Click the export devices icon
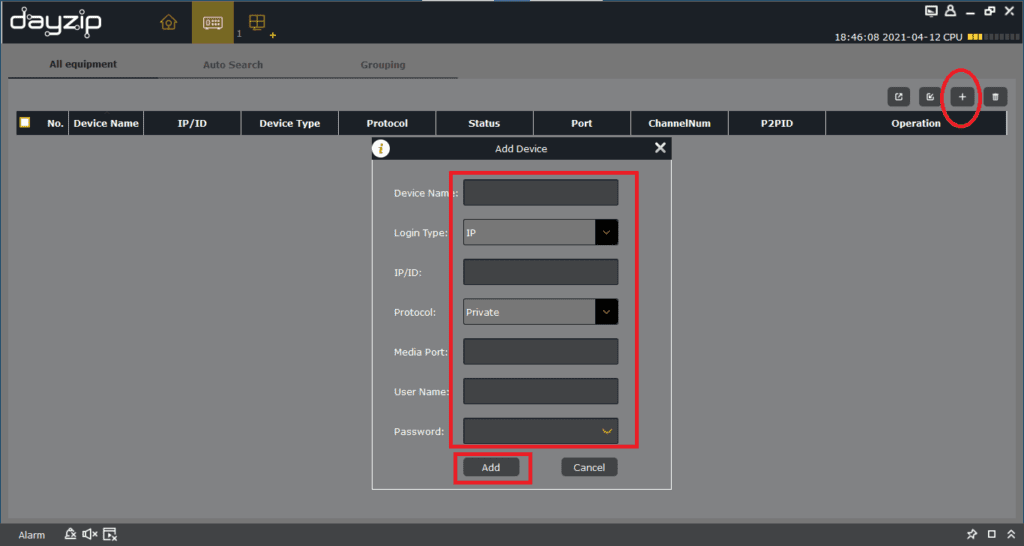This screenshot has height=546, width=1024. (x=899, y=97)
